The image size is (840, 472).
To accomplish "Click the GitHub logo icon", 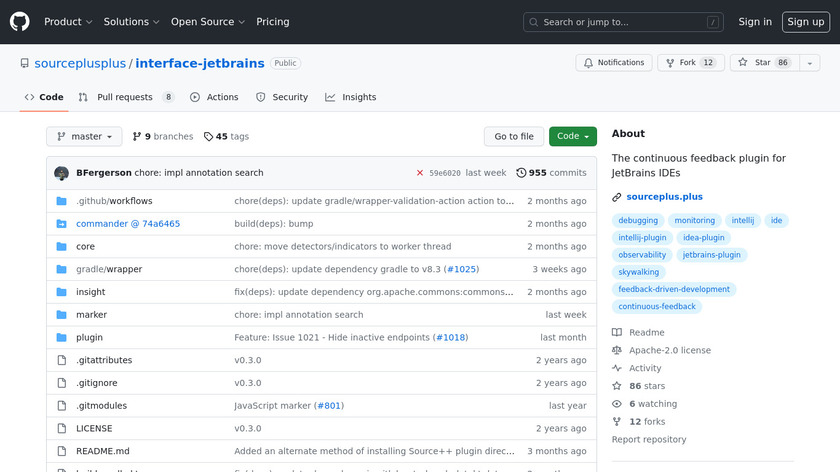I will click(20, 22).
